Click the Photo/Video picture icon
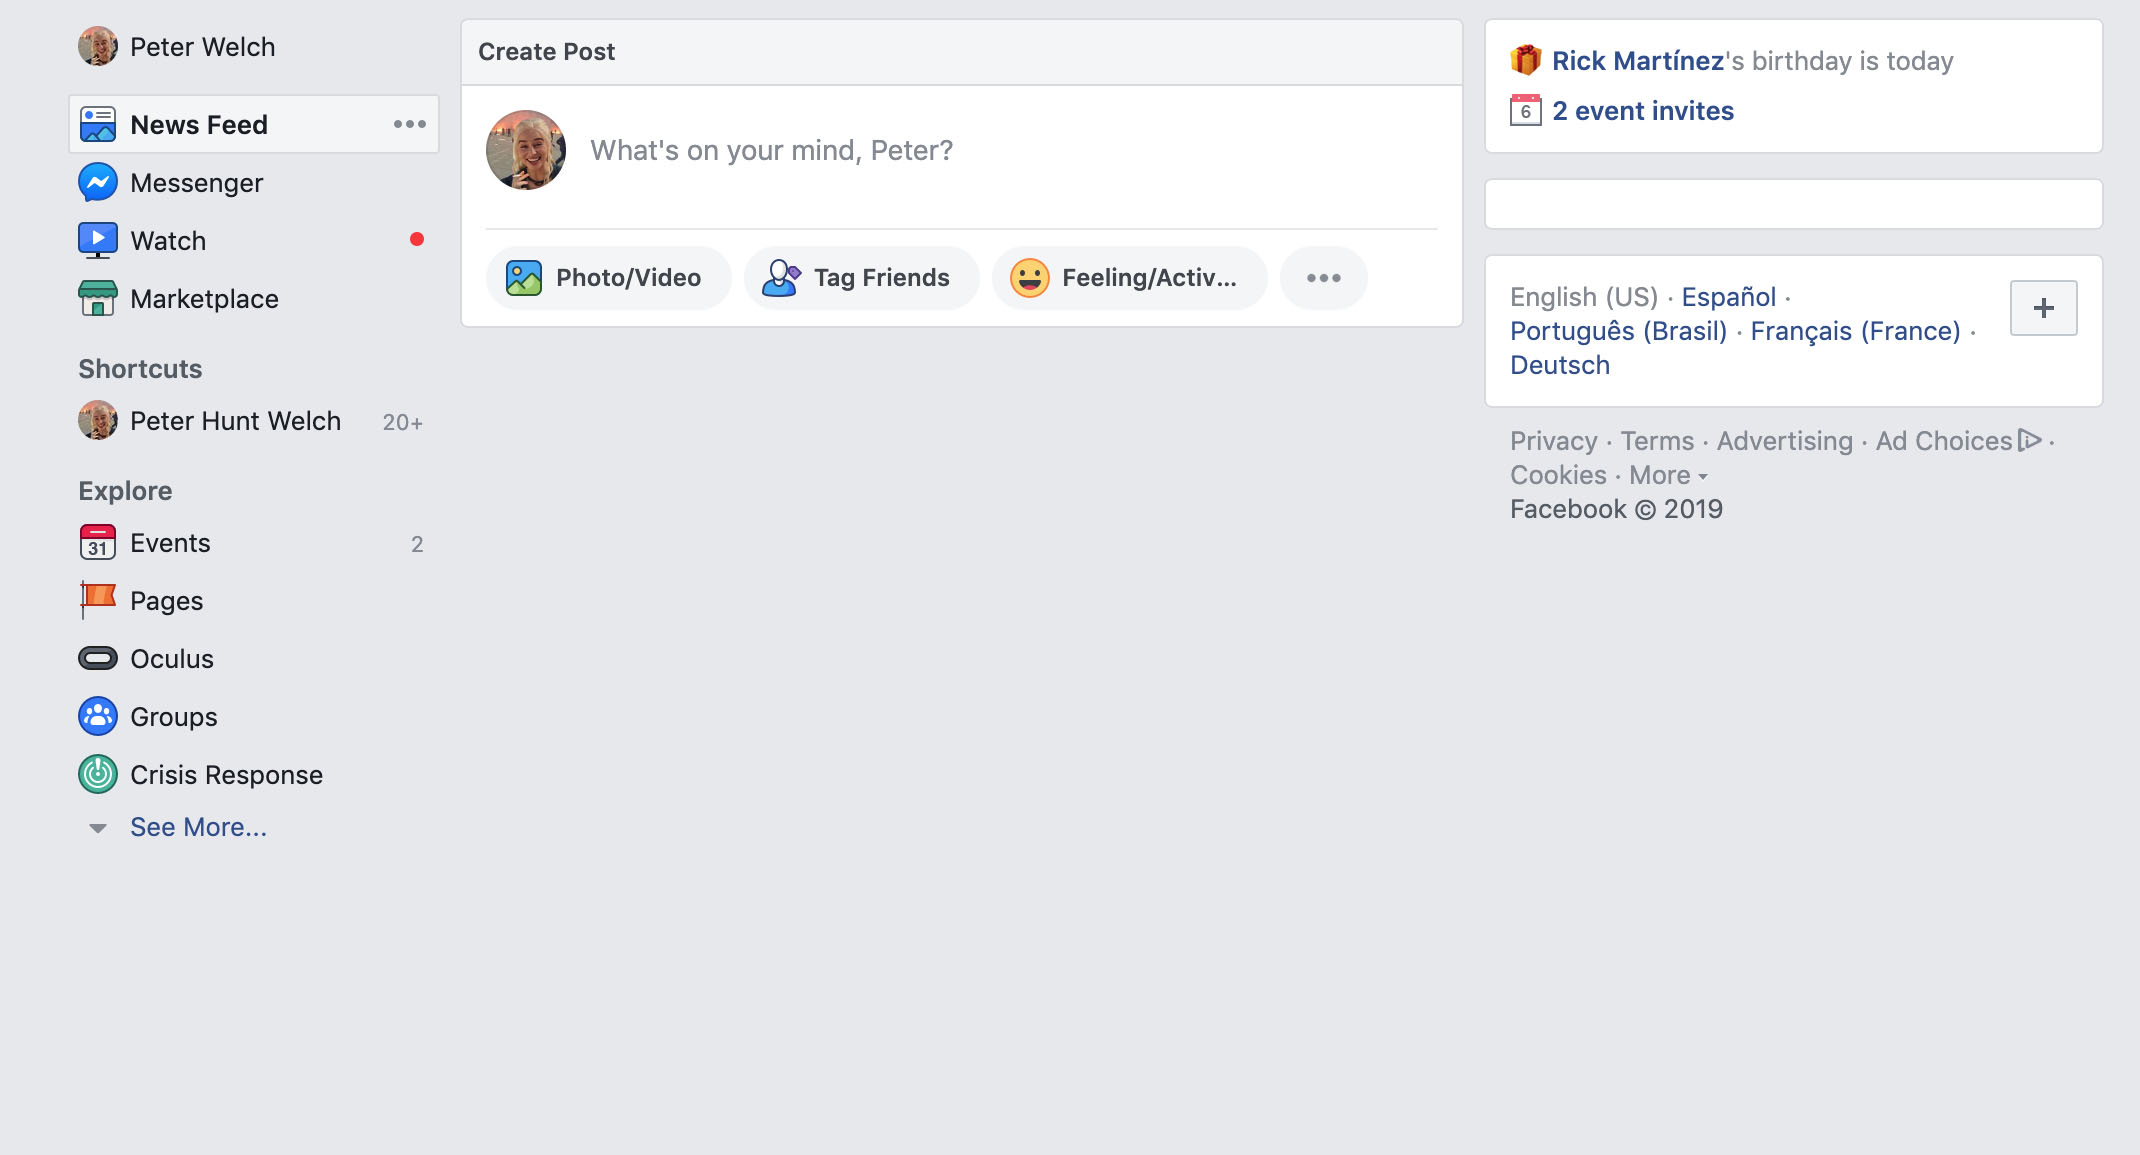This screenshot has width=2140, height=1155. point(524,278)
